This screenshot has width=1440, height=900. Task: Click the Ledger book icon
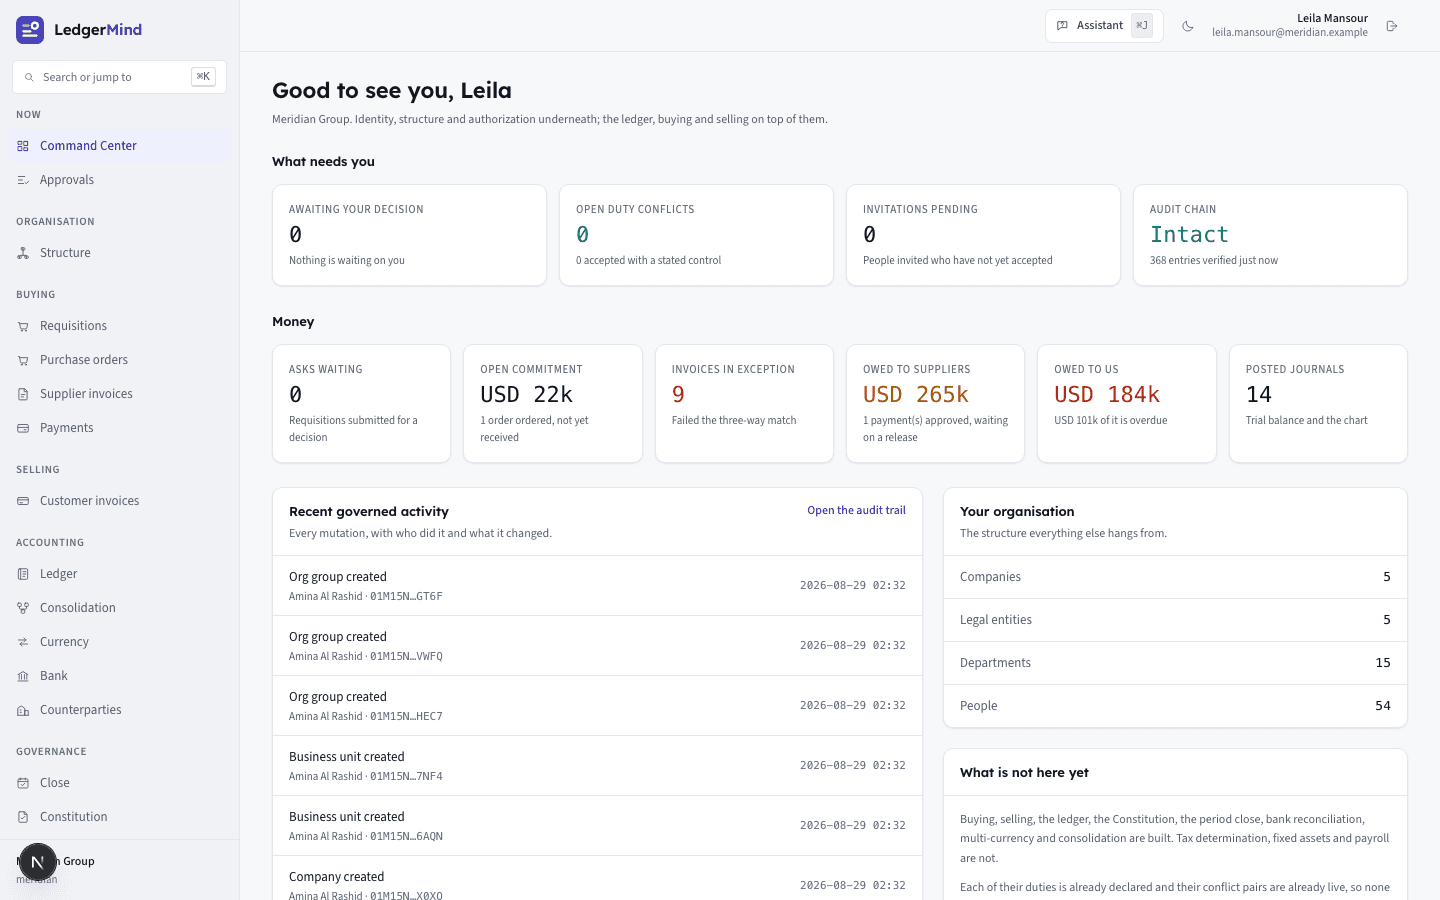point(23,574)
